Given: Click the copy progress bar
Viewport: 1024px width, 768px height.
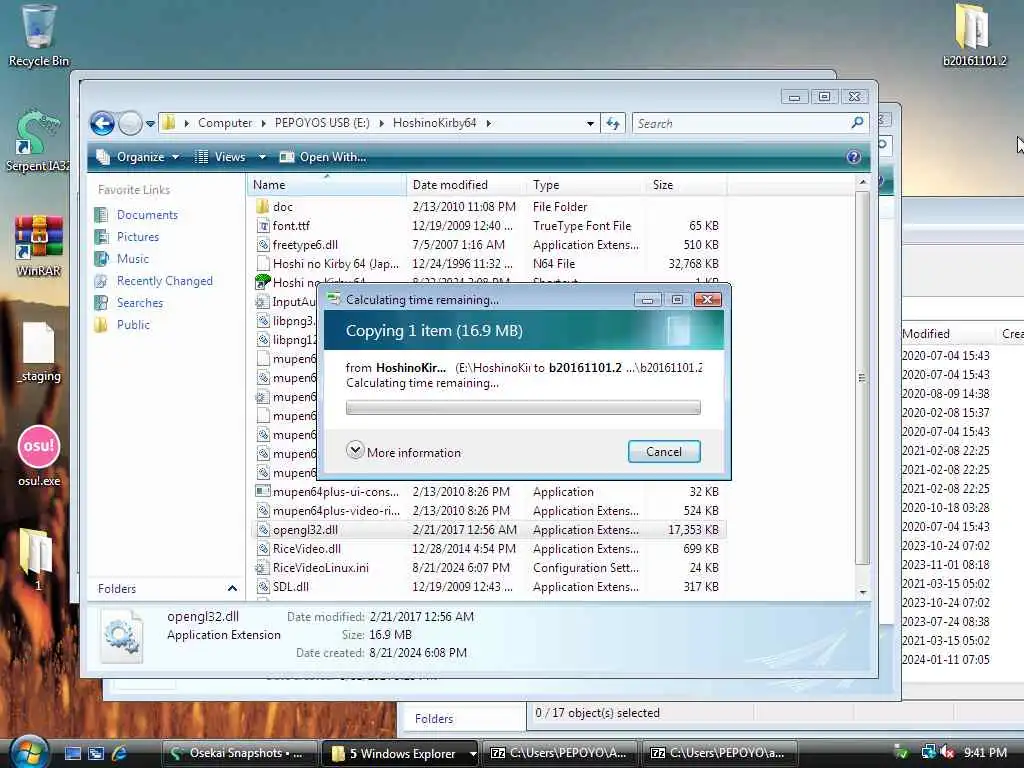Looking at the screenshot, I should pos(523,408).
